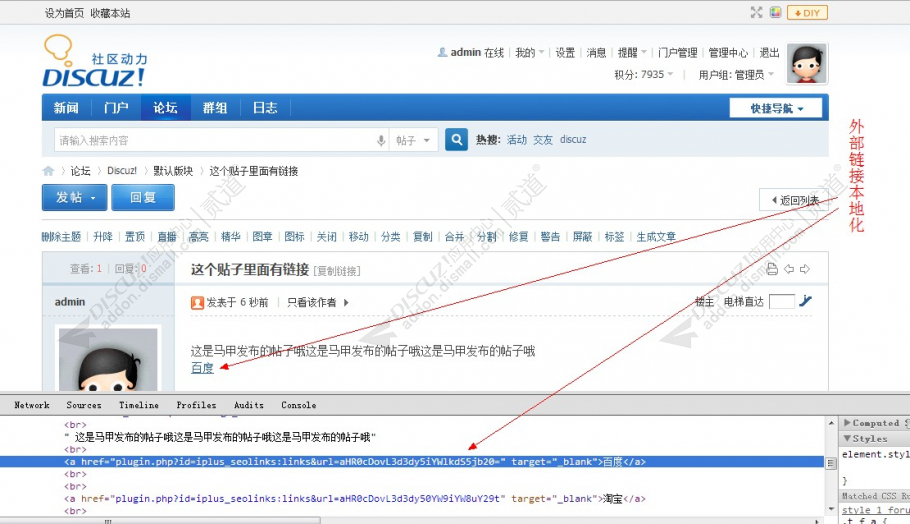Click the 精华 moderation link
This screenshot has width=910, height=524.
tap(230, 237)
